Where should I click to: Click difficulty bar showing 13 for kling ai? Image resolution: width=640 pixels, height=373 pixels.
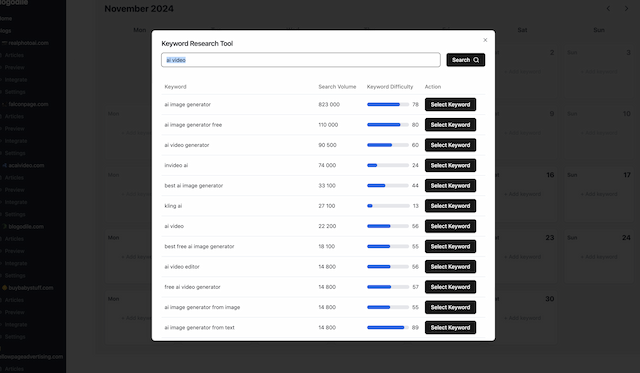[388, 206]
